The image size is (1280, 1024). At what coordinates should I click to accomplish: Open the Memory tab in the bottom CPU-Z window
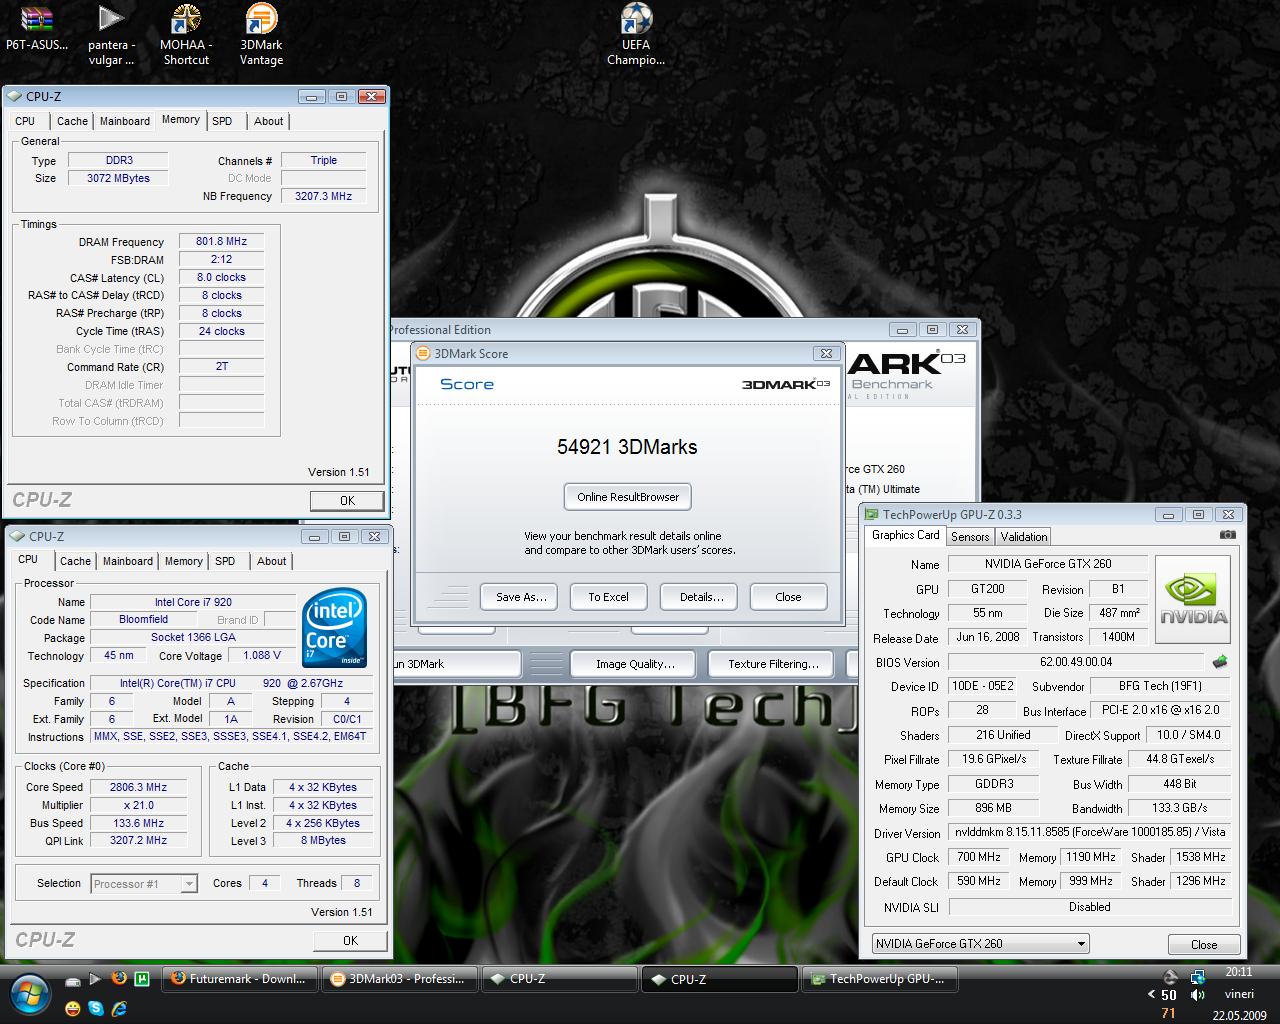[184, 561]
